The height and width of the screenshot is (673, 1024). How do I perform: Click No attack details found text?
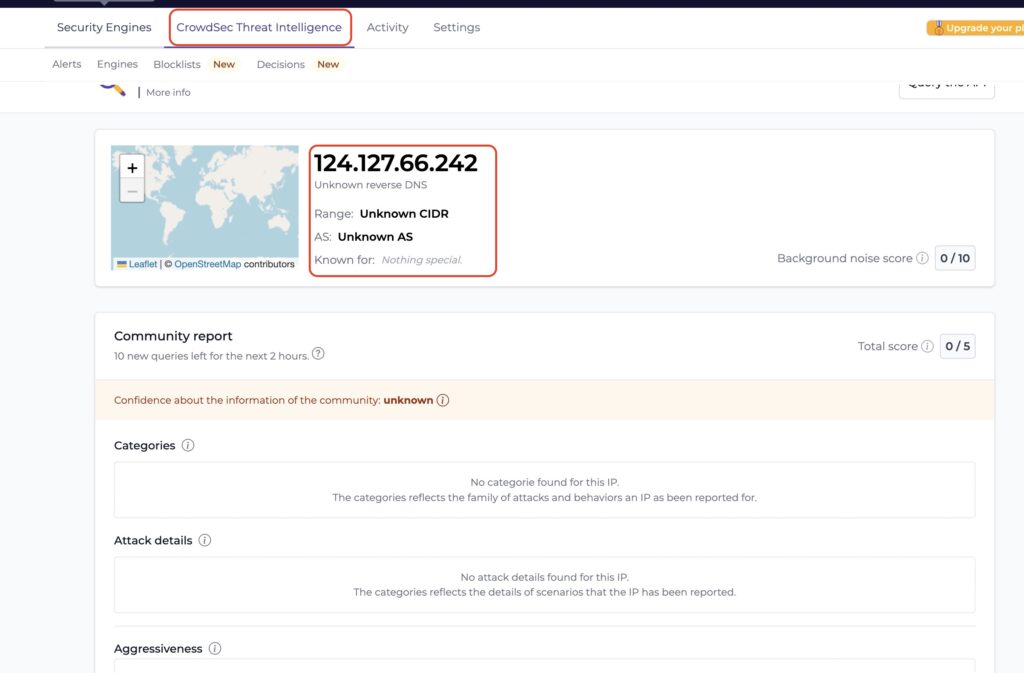(545, 577)
